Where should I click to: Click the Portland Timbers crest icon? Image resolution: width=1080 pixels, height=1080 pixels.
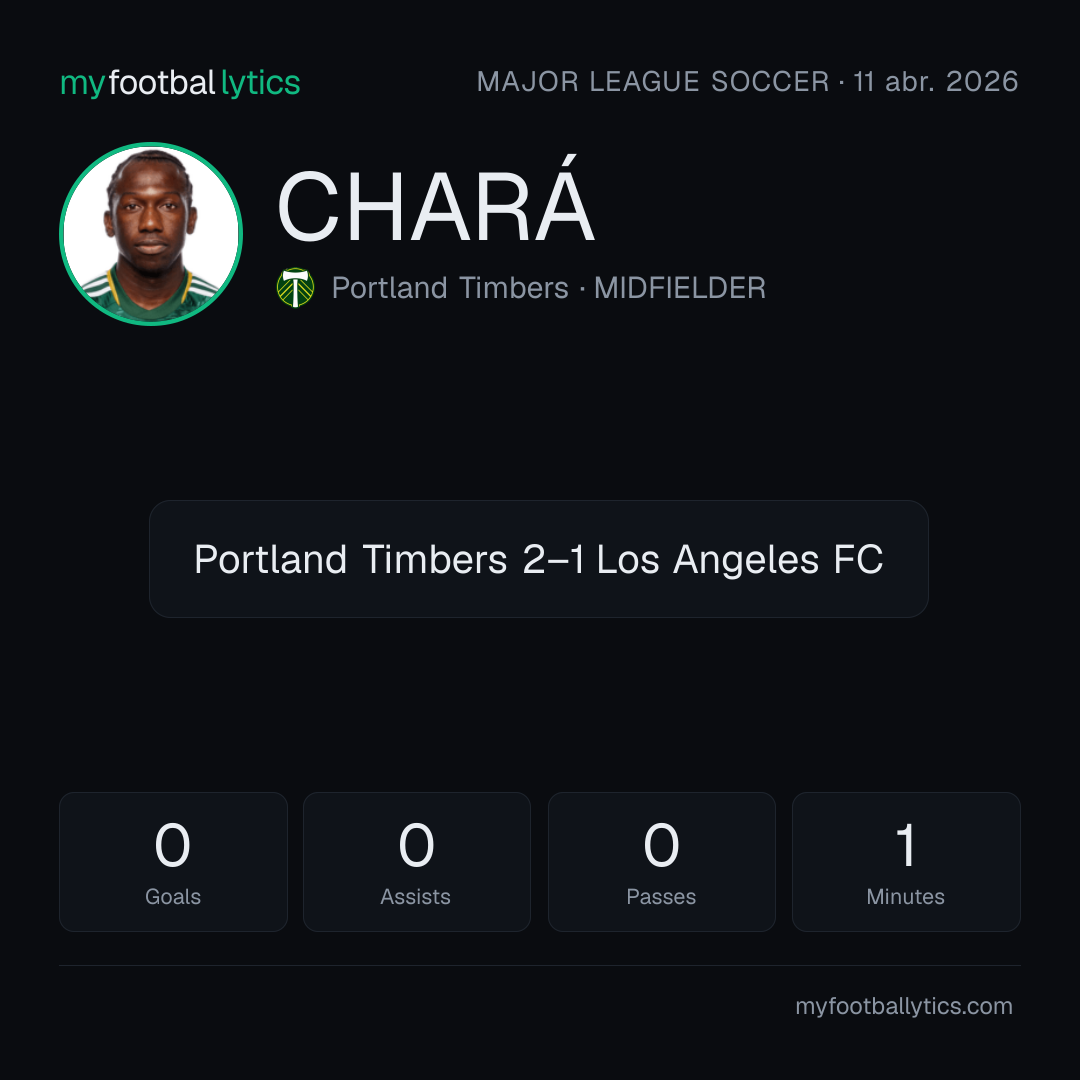(x=295, y=287)
